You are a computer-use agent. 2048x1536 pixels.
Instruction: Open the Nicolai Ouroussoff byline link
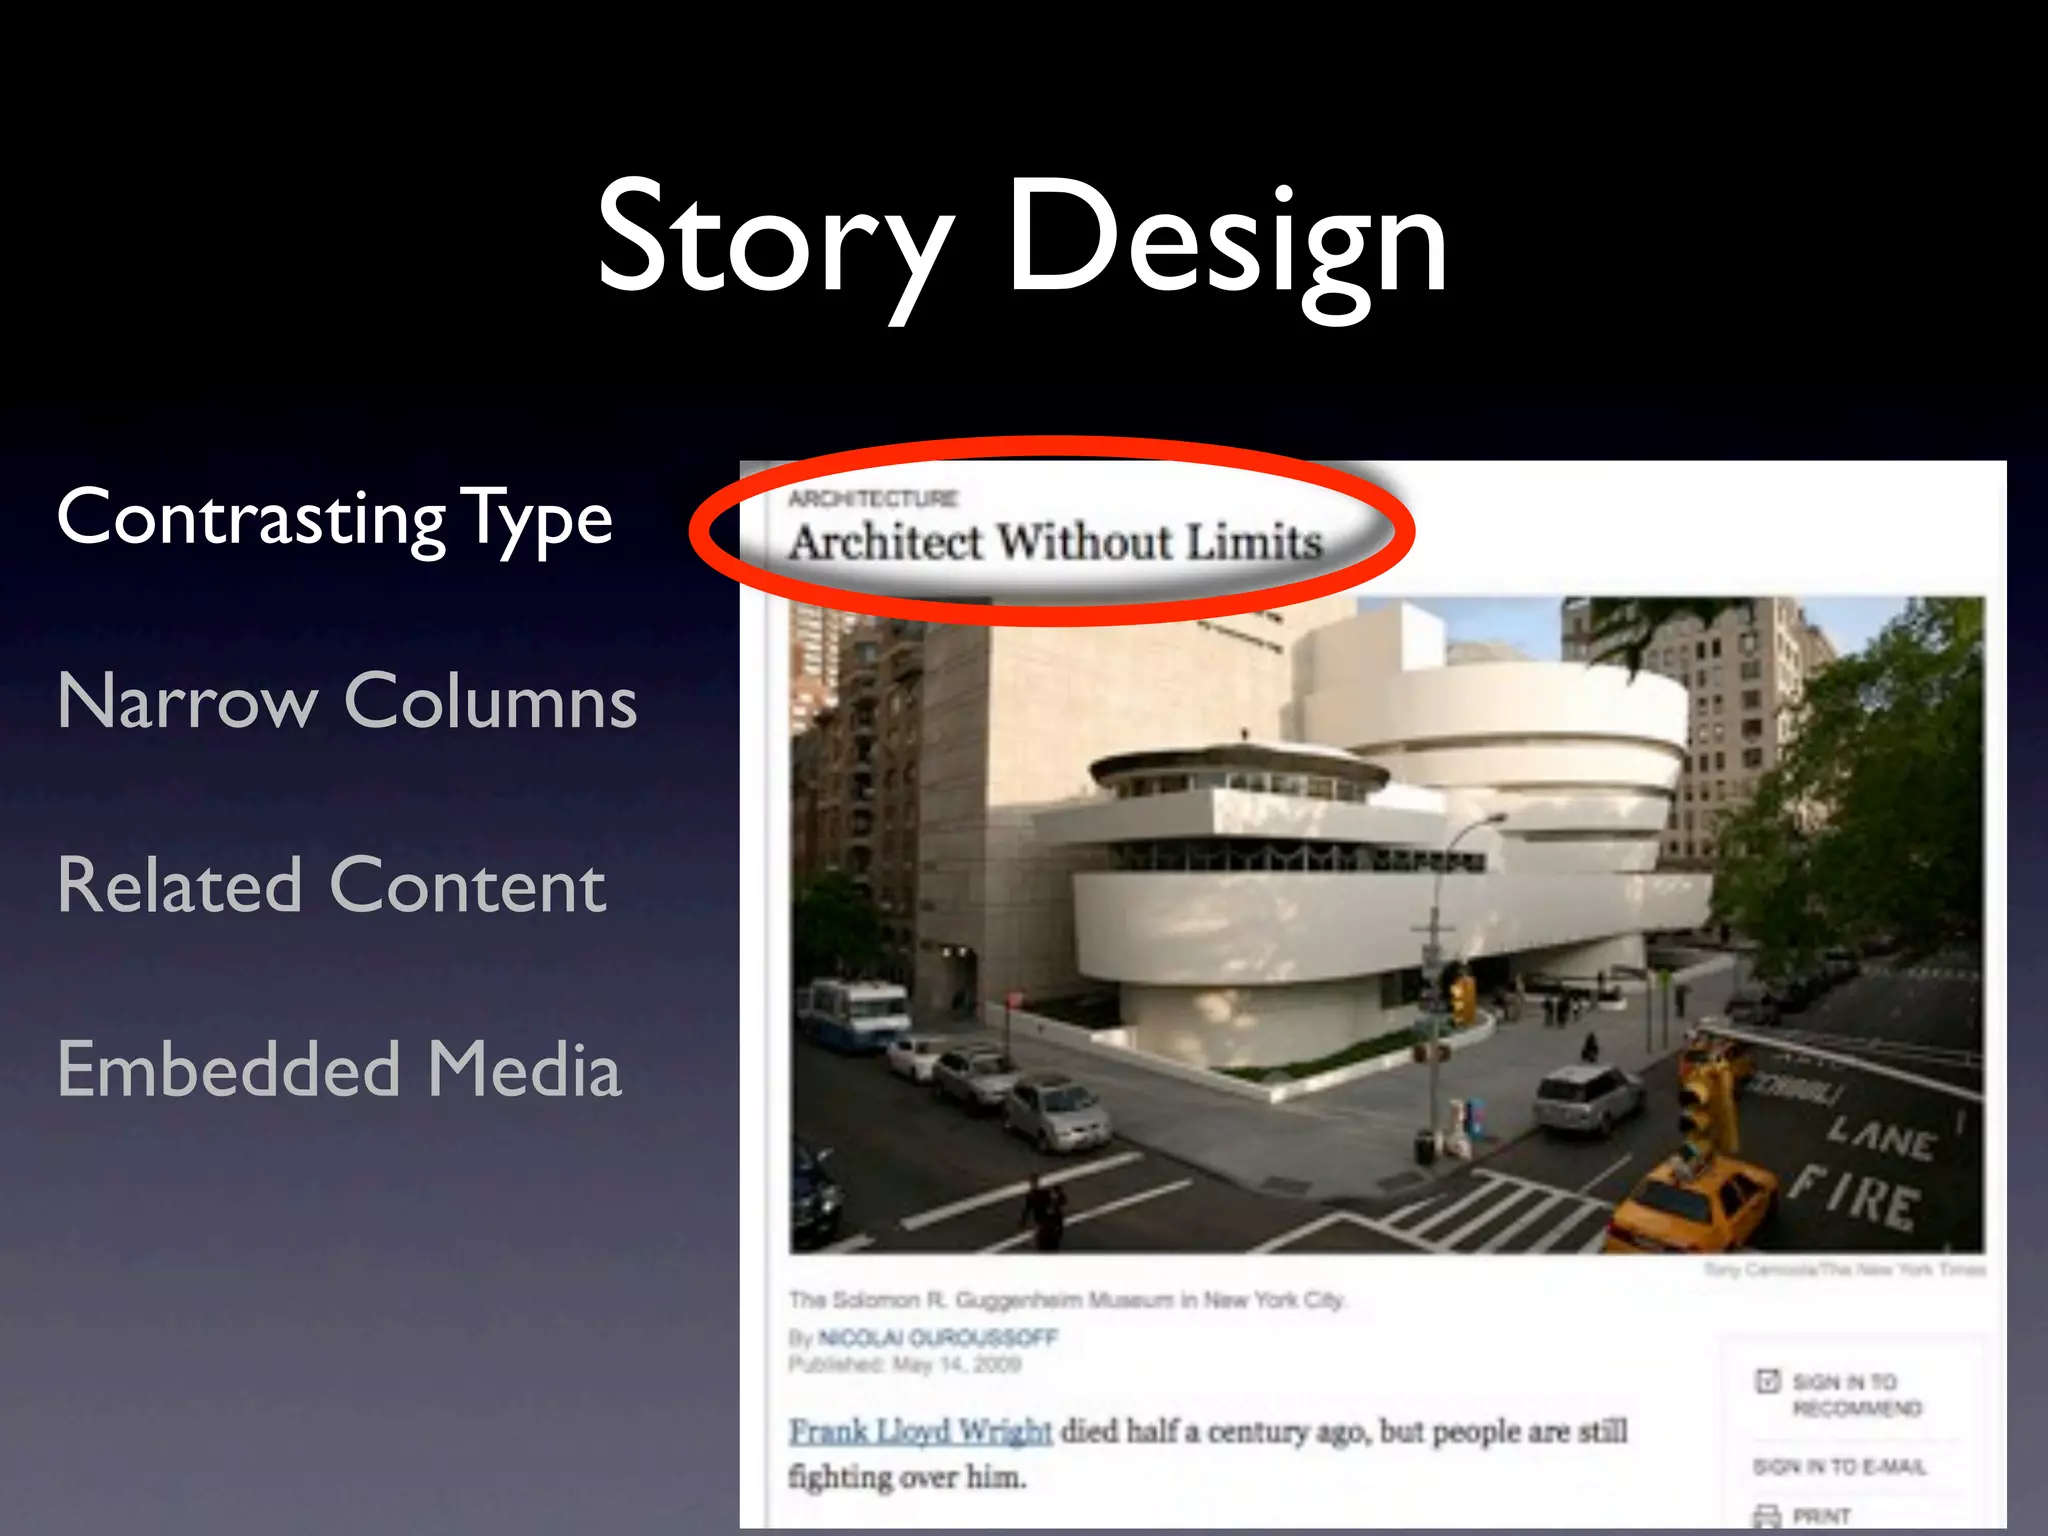click(x=937, y=1337)
